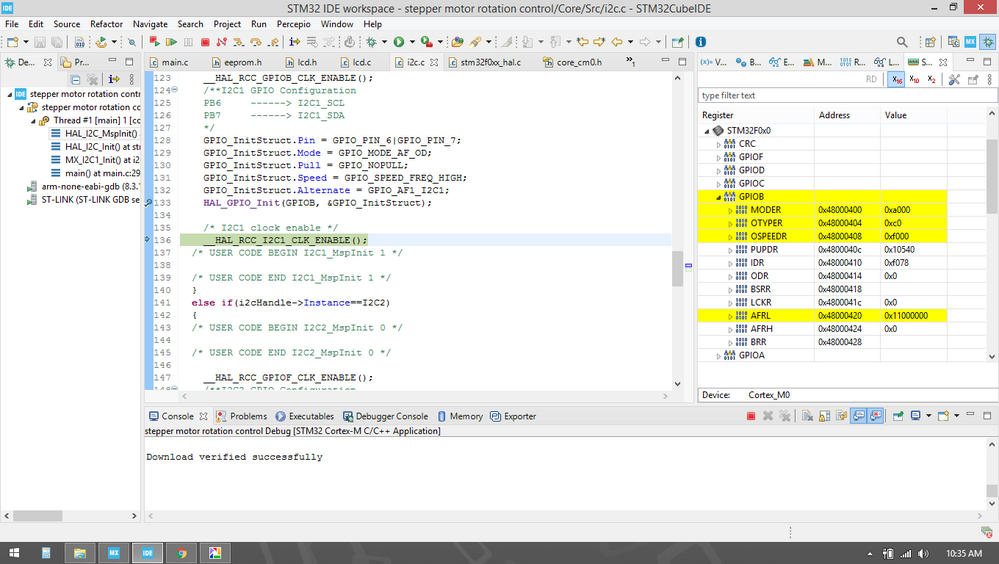Switch to the Problems tab
The width and height of the screenshot is (999, 564).
point(241,416)
